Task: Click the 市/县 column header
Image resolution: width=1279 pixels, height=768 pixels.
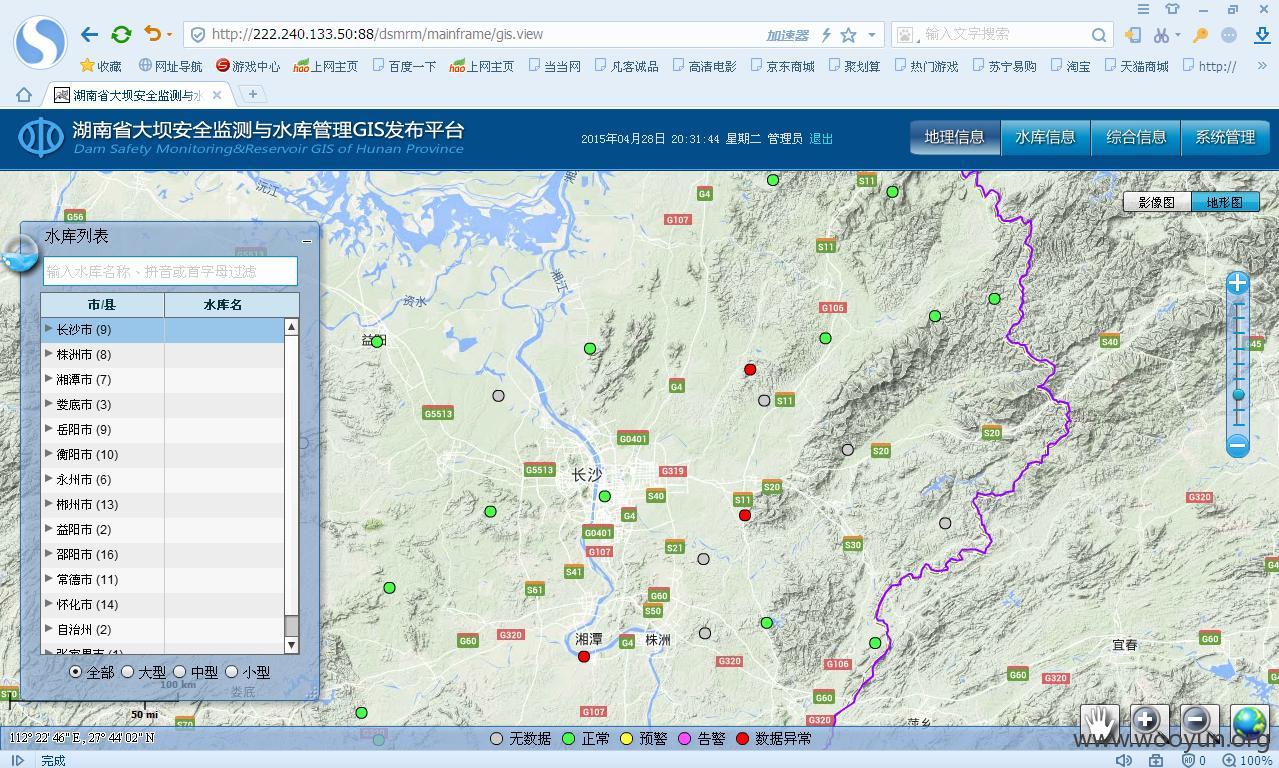Action: pyautogui.click(x=102, y=305)
